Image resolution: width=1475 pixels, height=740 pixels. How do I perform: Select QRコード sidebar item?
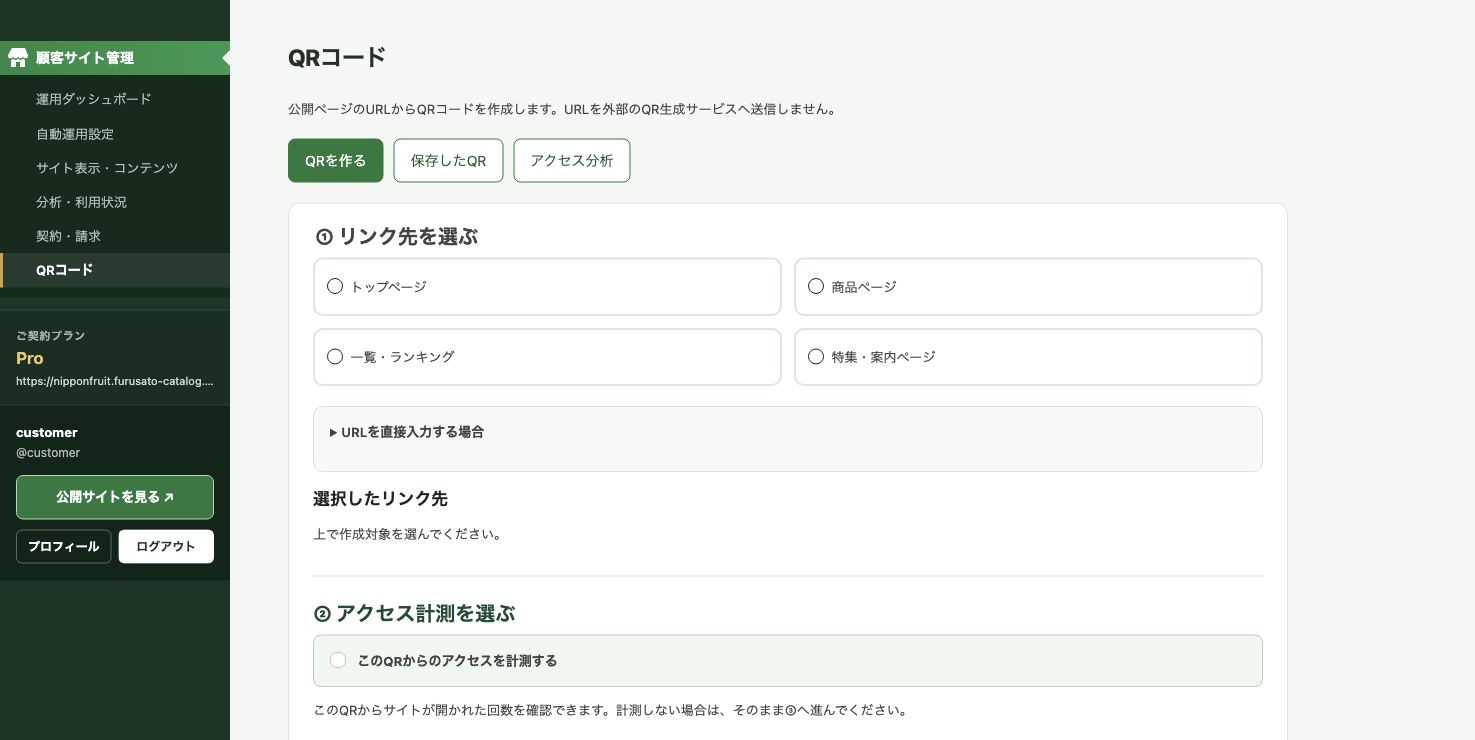coord(115,270)
